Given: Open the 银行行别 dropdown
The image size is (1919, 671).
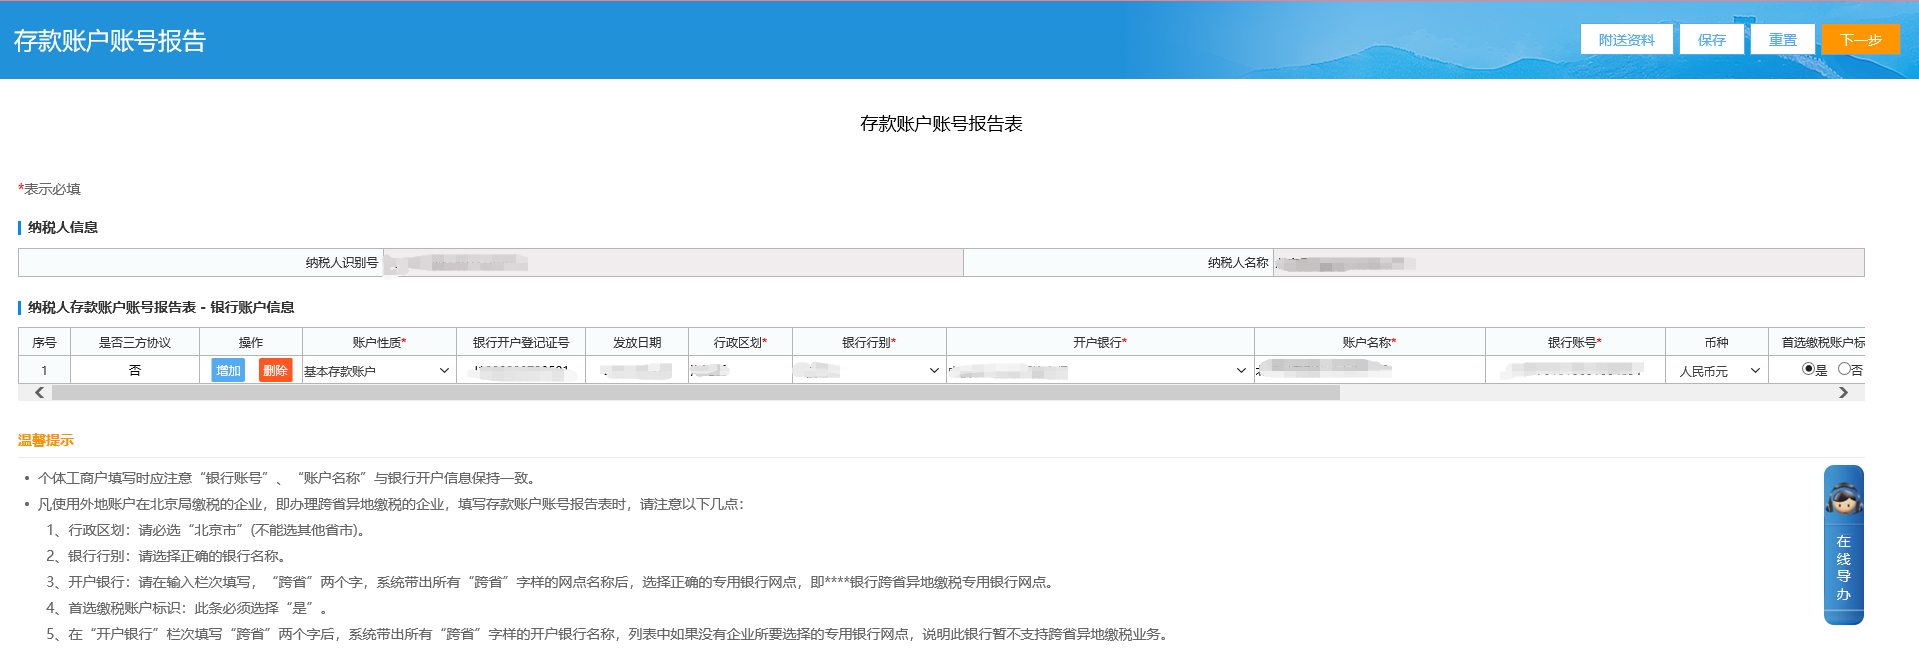Looking at the screenshot, I should point(868,370).
